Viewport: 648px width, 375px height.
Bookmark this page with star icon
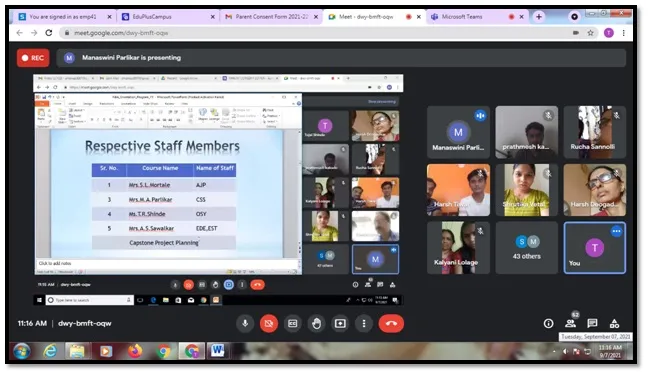590,33
